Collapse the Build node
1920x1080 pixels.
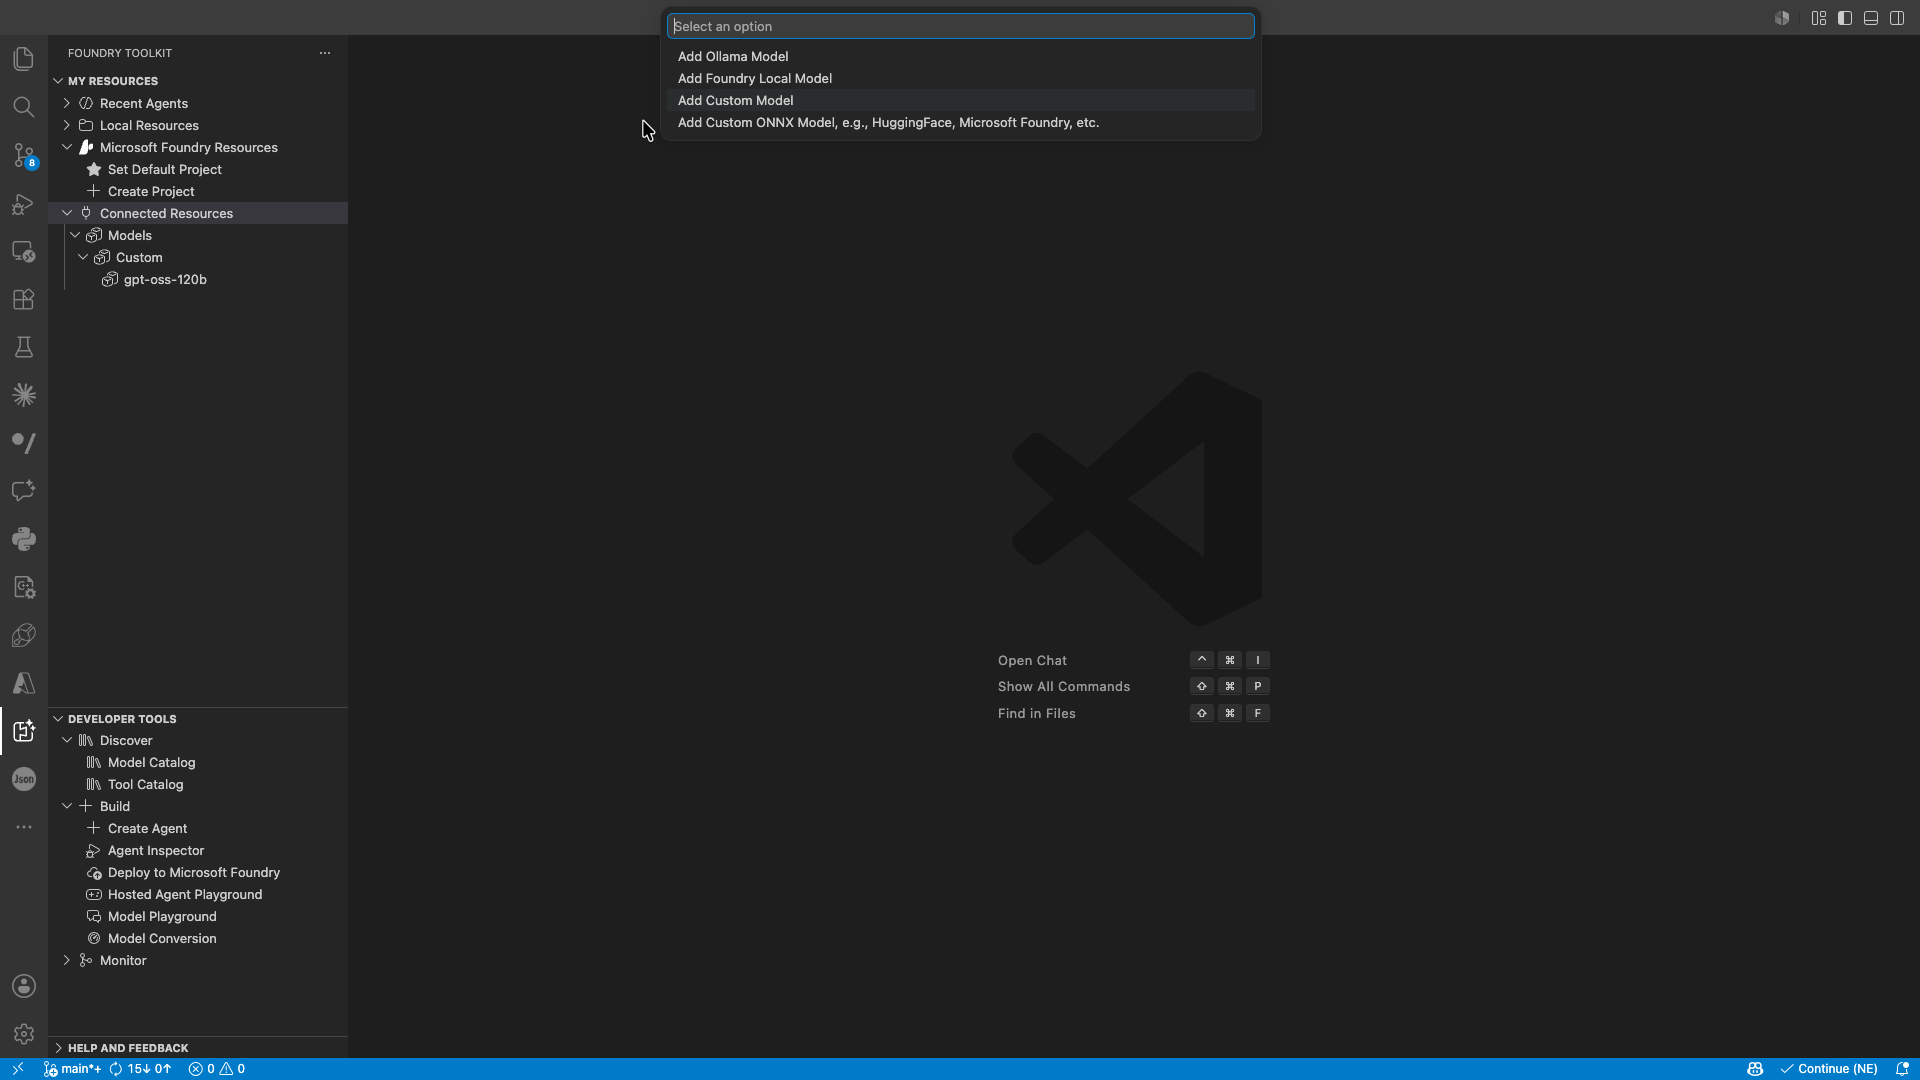coord(67,806)
